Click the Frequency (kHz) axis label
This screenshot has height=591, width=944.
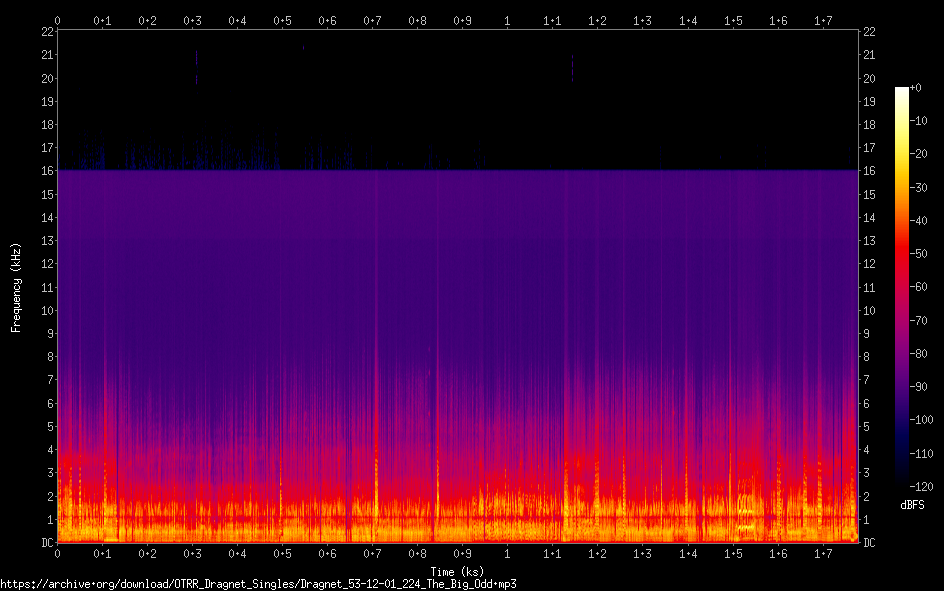(16, 287)
